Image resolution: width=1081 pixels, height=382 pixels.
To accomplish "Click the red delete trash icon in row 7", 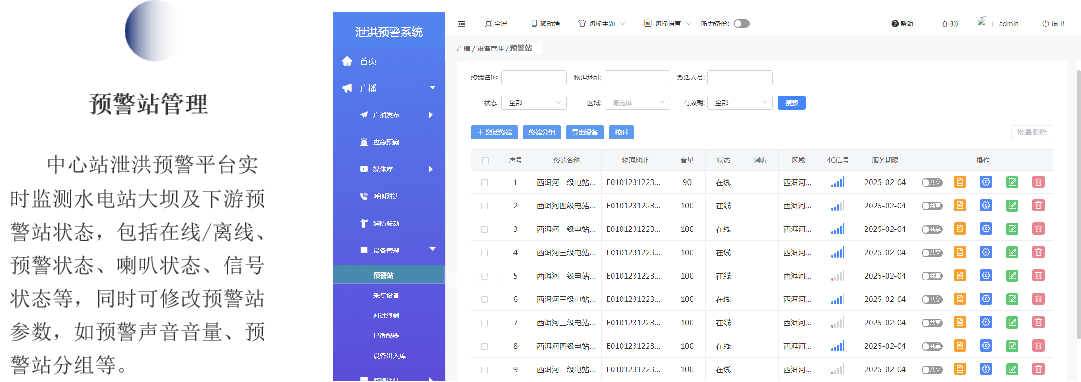I will [x=1038, y=323].
